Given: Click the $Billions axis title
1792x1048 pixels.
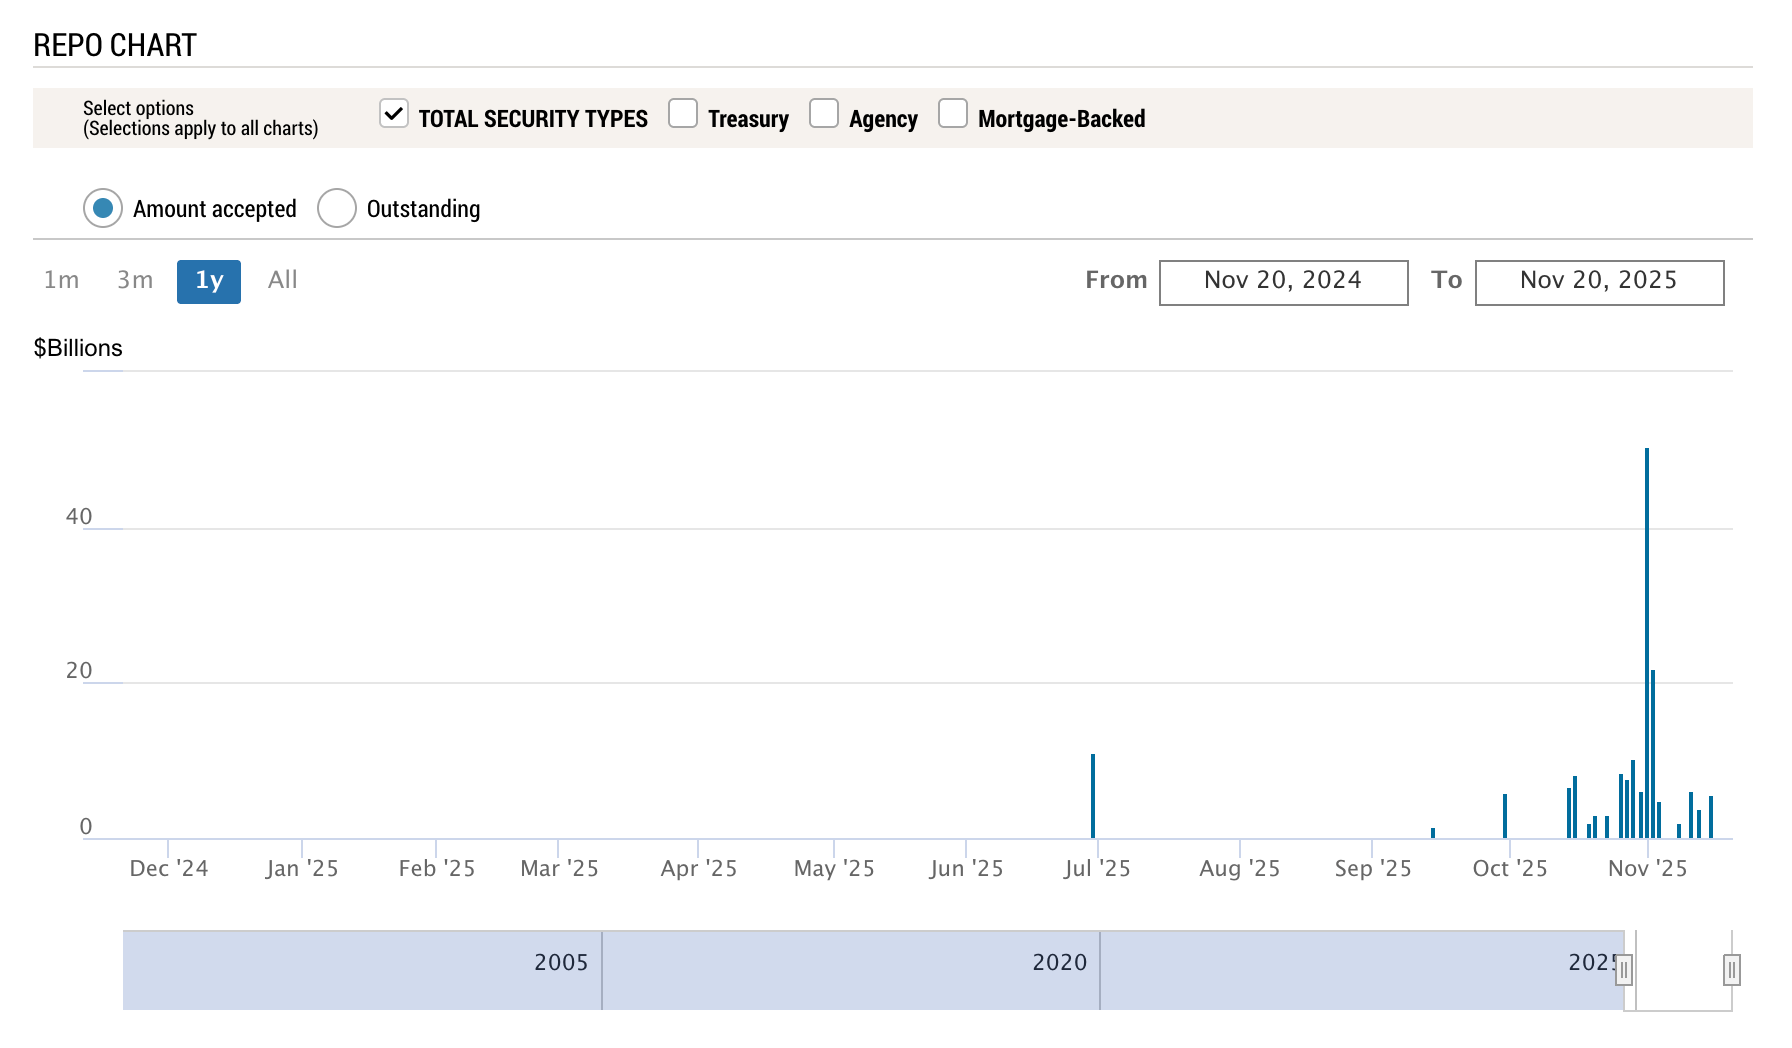Looking at the screenshot, I should click(x=78, y=348).
